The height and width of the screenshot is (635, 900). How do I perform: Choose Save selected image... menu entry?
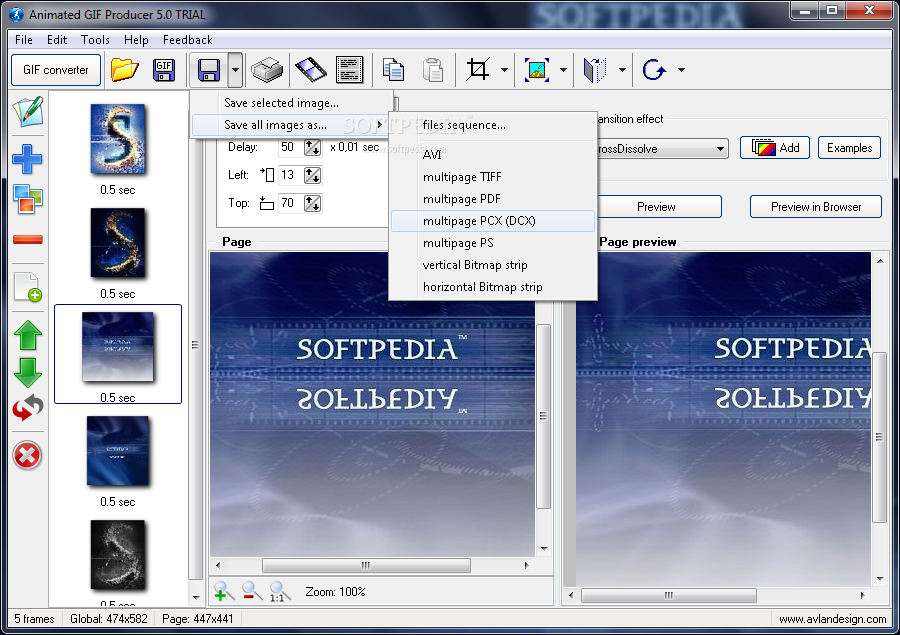[x=291, y=103]
